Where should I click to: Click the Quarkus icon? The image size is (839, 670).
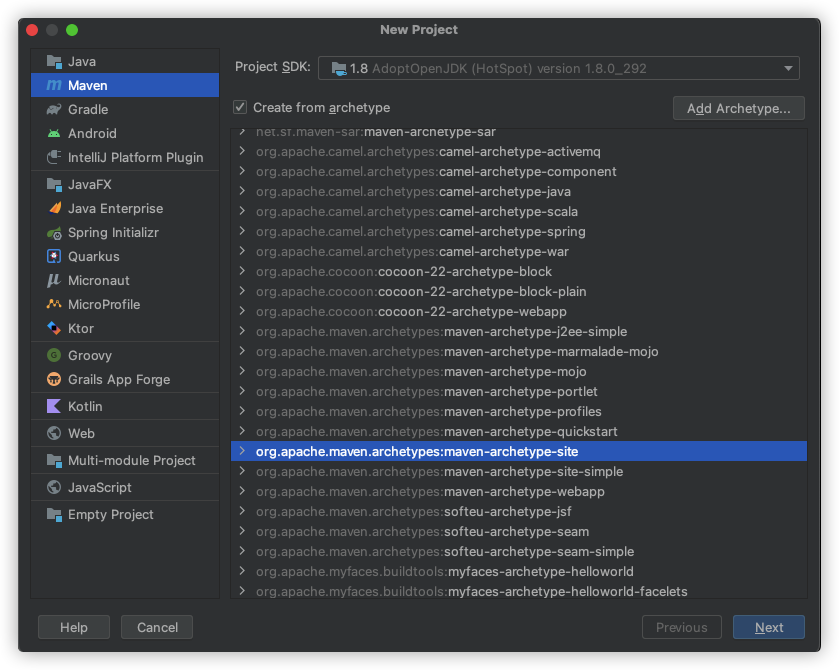click(x=54, y=256)
